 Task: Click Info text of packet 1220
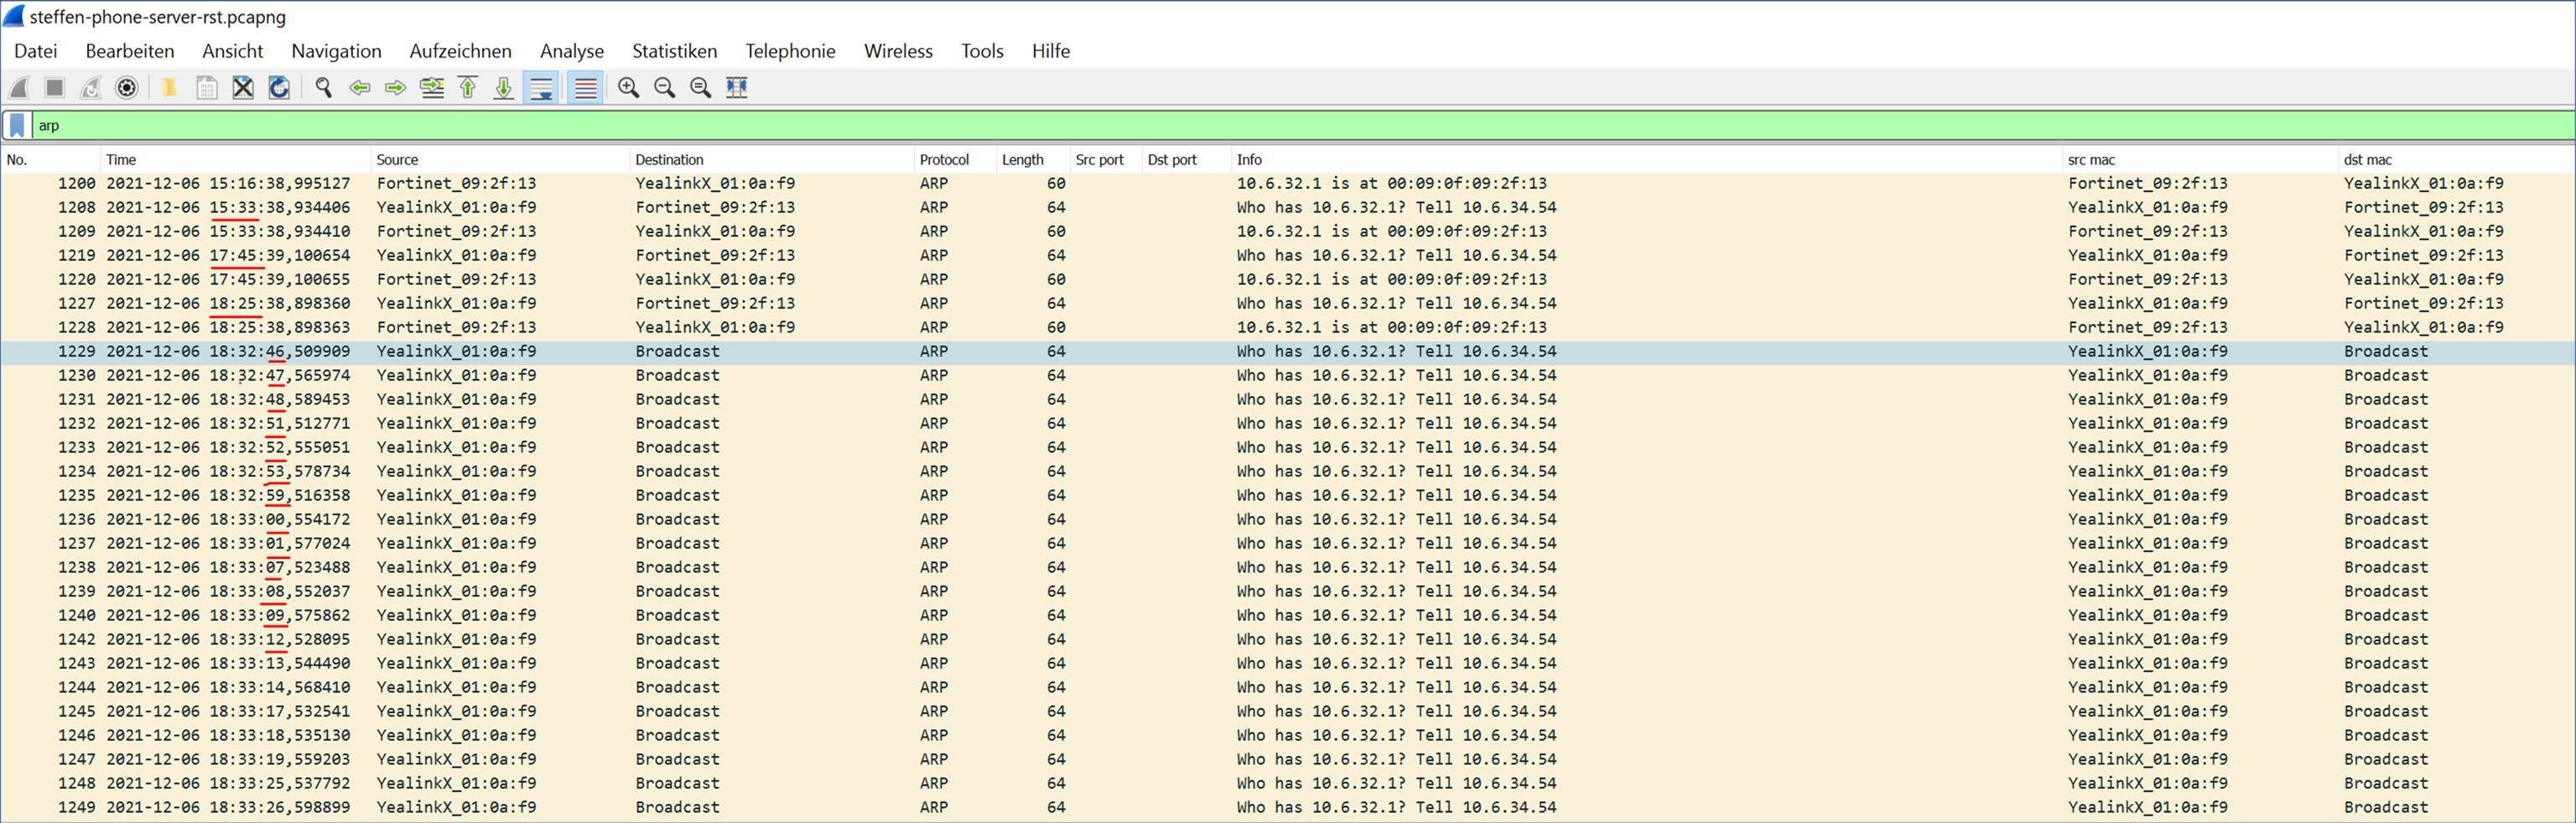click(1391, 280)
